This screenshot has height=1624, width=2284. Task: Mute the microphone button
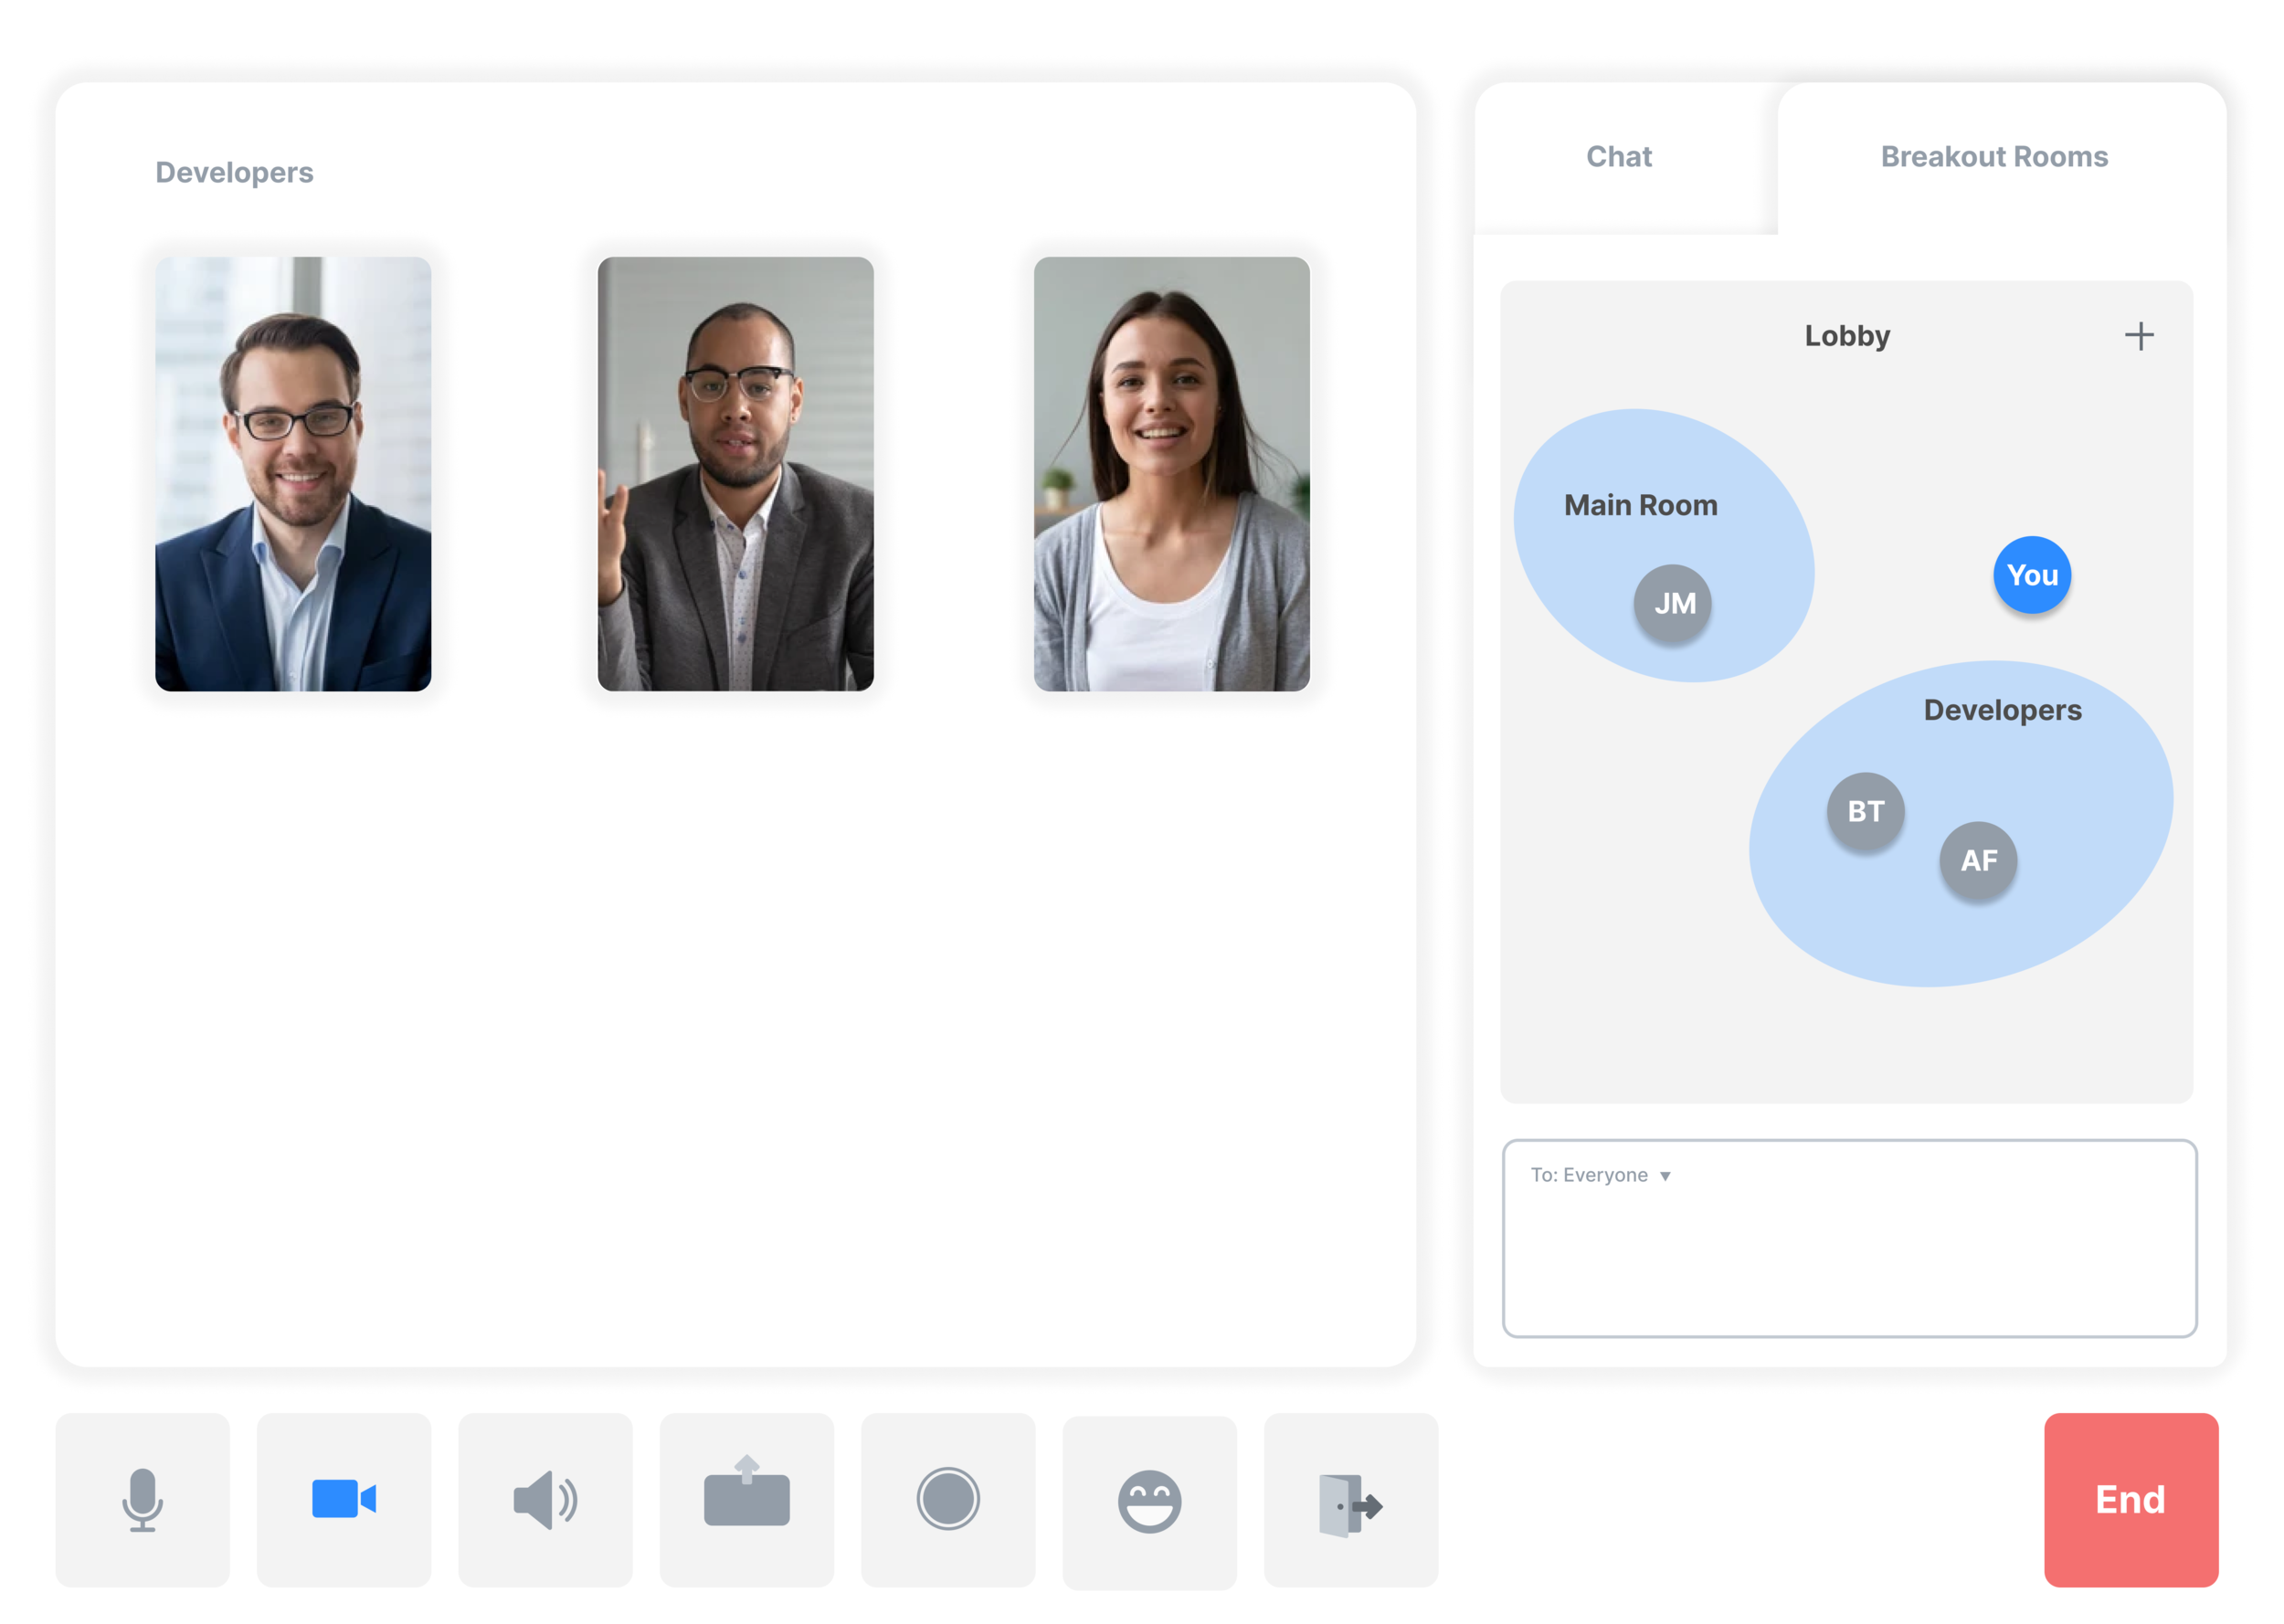(x=142, y=1499)
